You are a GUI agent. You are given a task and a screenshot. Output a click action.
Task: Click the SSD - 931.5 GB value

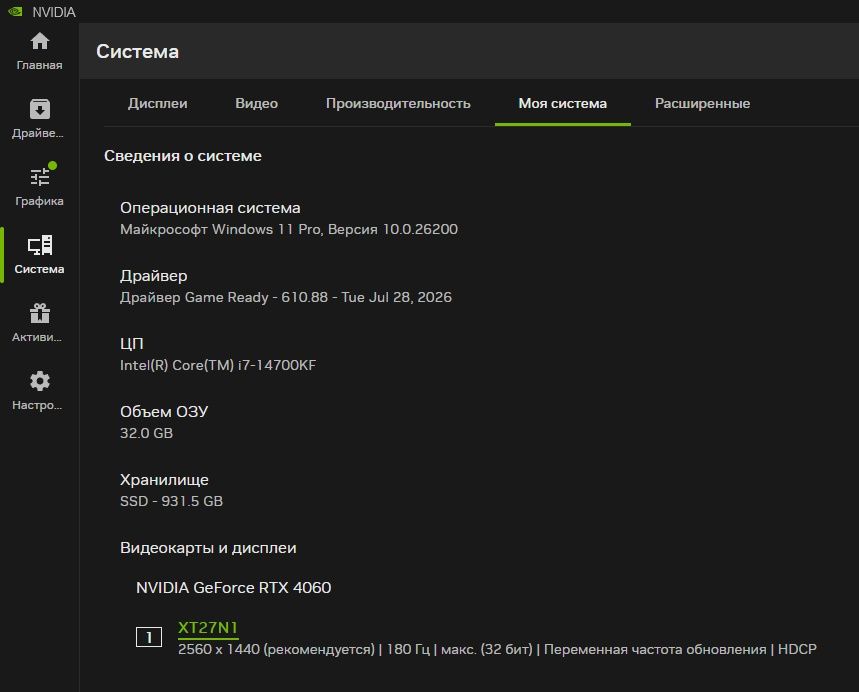(171, 501)
